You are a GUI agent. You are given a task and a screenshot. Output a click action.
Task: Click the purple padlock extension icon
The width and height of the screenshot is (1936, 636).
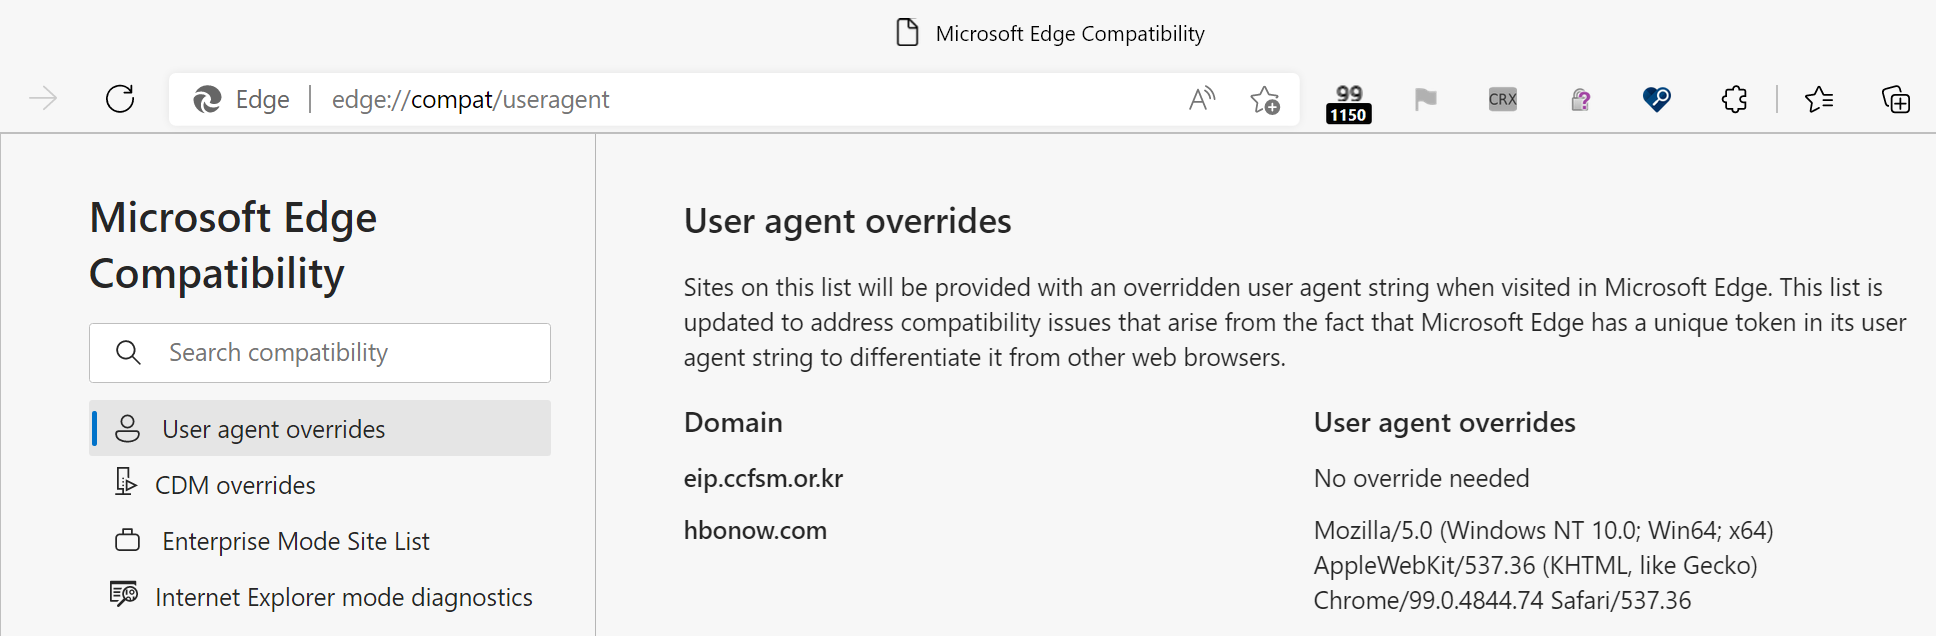pyautogui.click(x=1579, y=99)
